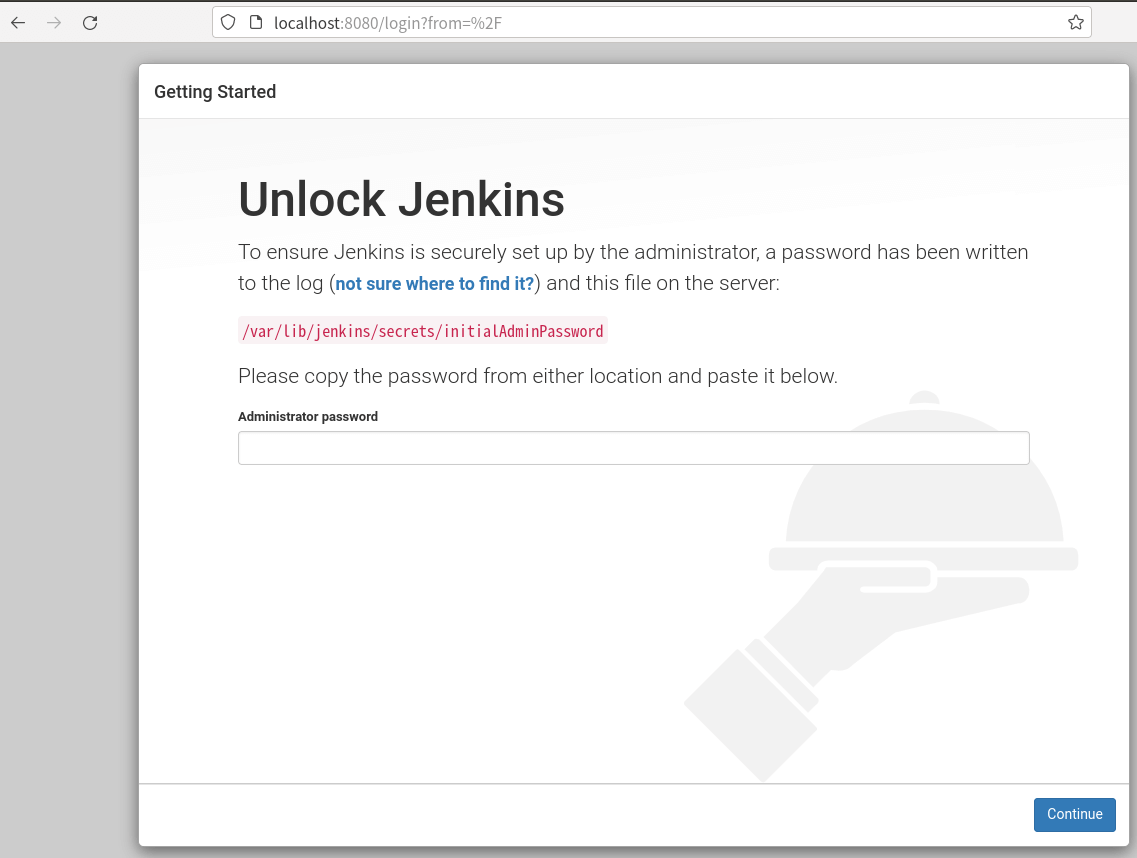Open the tracking protection shield icon
Viewport: 1137px width, 858px height.
(228, 22)
